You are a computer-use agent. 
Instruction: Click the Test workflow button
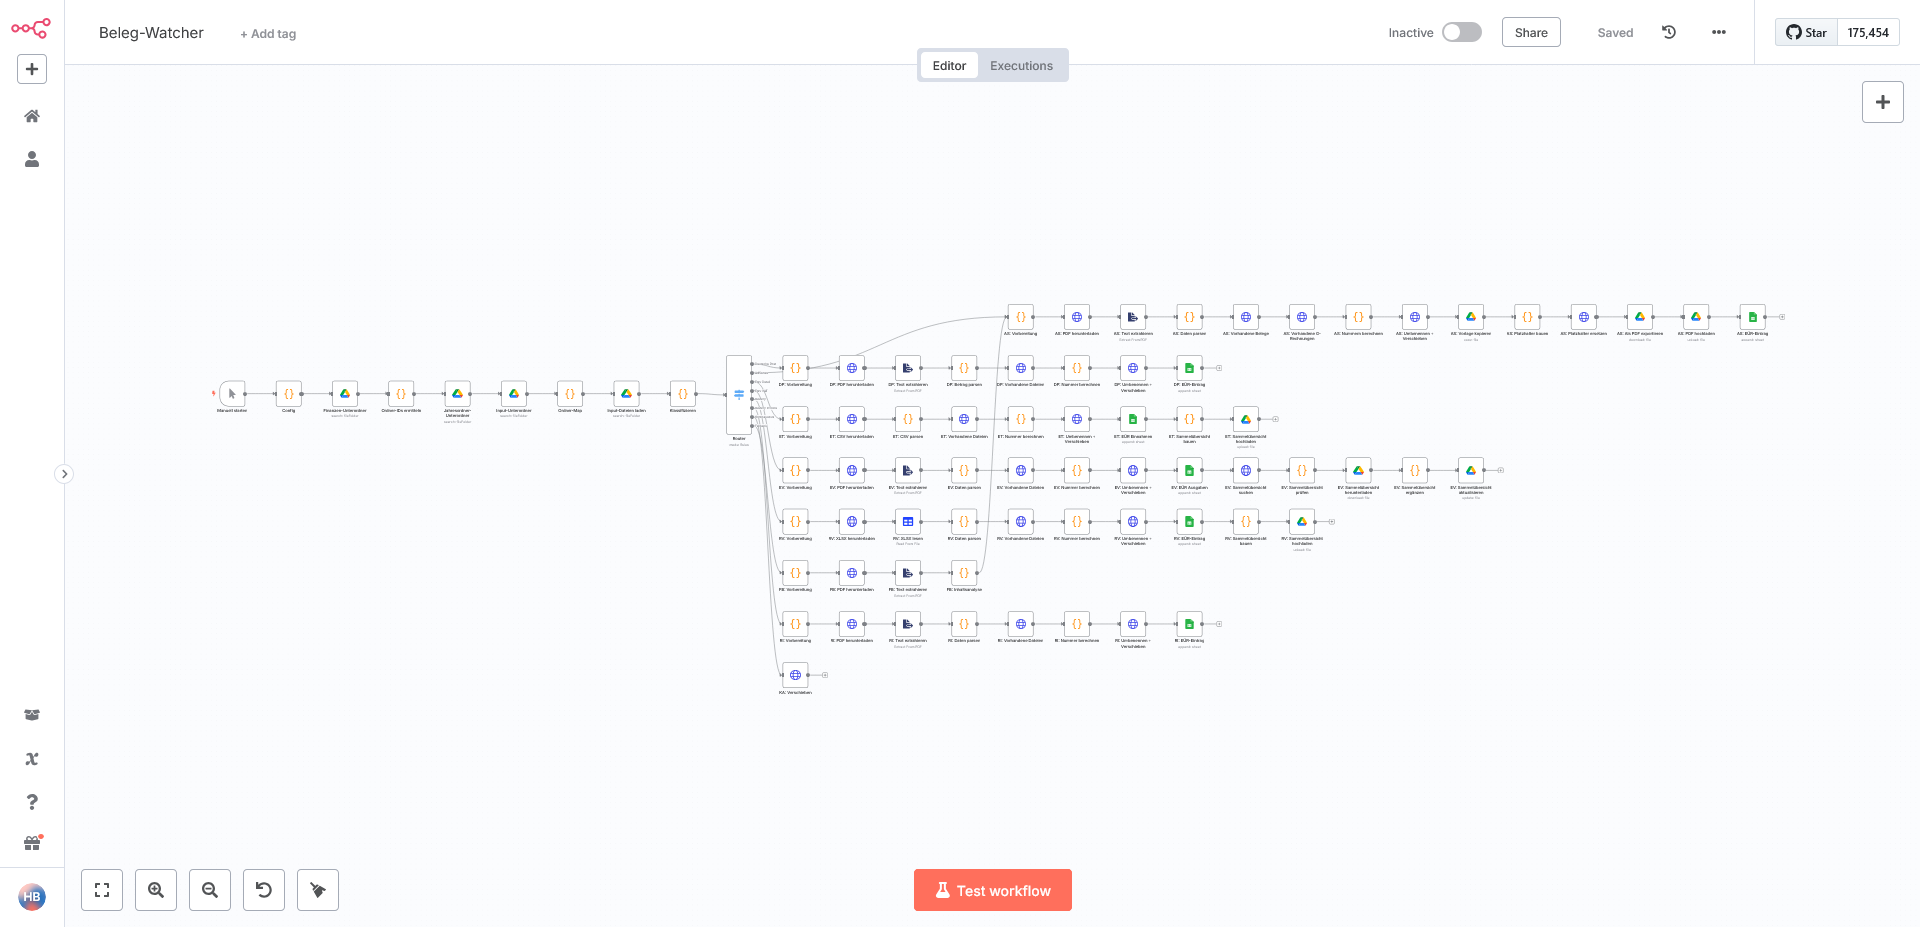993,890
